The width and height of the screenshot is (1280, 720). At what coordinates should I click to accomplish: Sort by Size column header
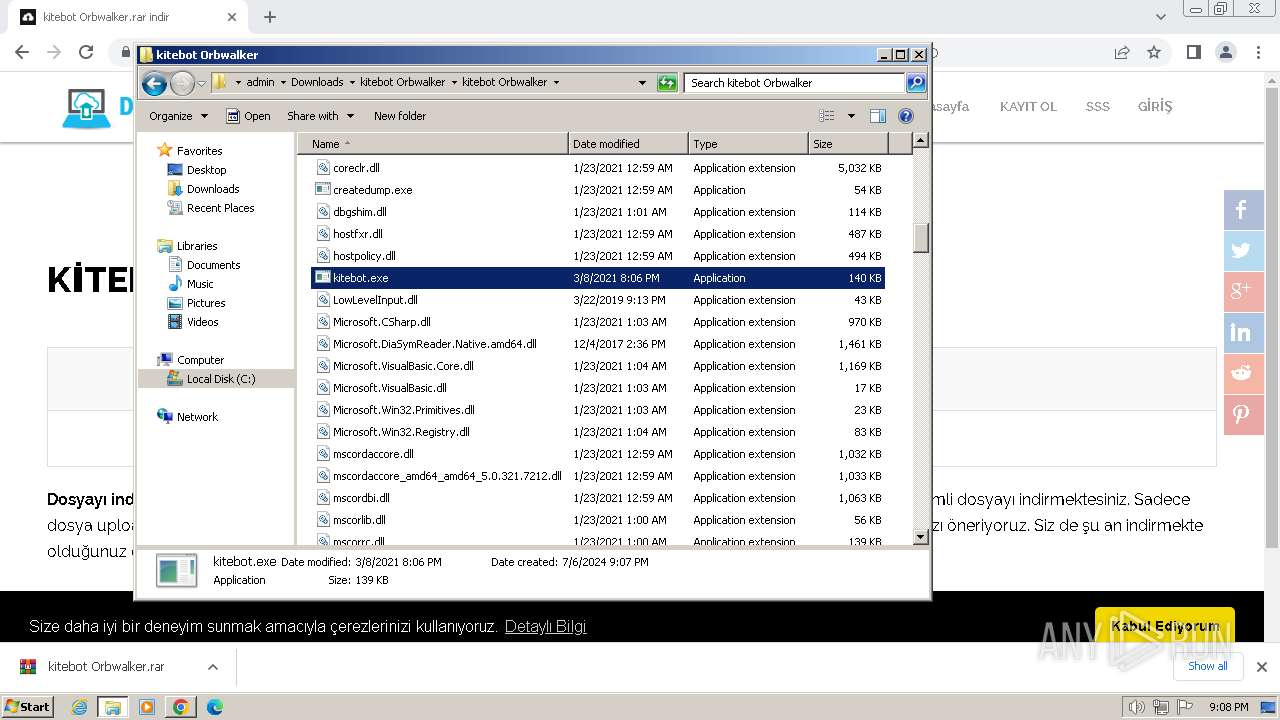coord(848,144)
